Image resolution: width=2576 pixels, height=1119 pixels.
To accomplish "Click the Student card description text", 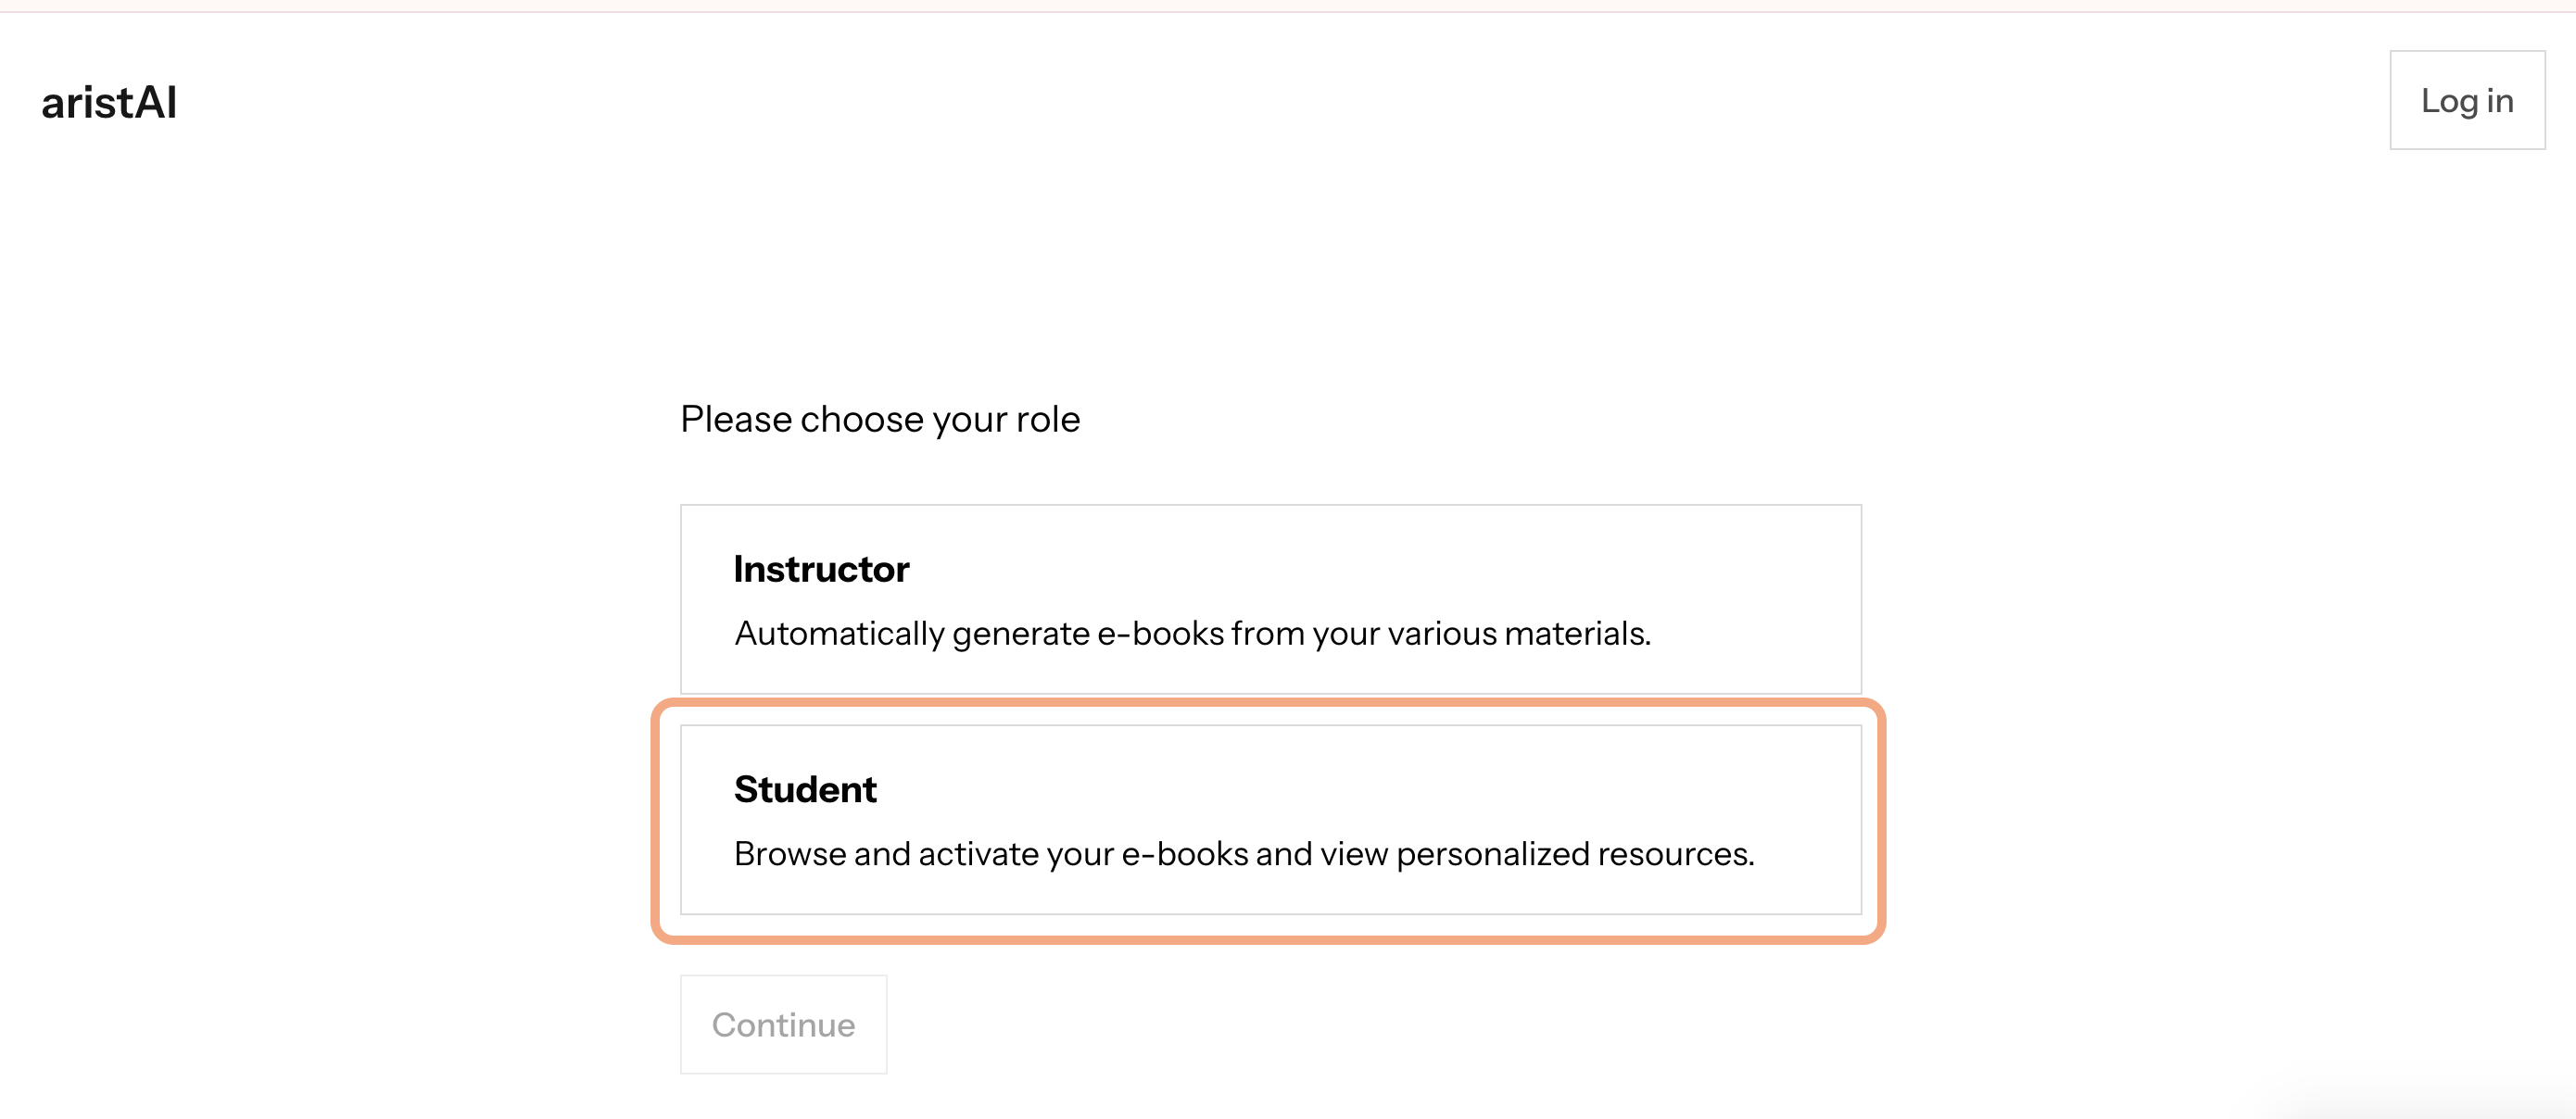I will [x=1245, y=853].
